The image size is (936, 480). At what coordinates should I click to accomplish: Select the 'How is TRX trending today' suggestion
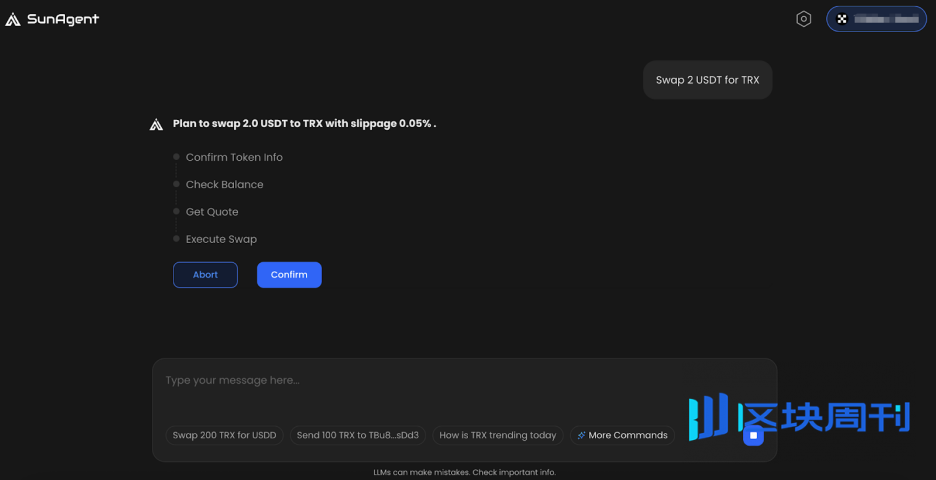(x=497, y=436)
